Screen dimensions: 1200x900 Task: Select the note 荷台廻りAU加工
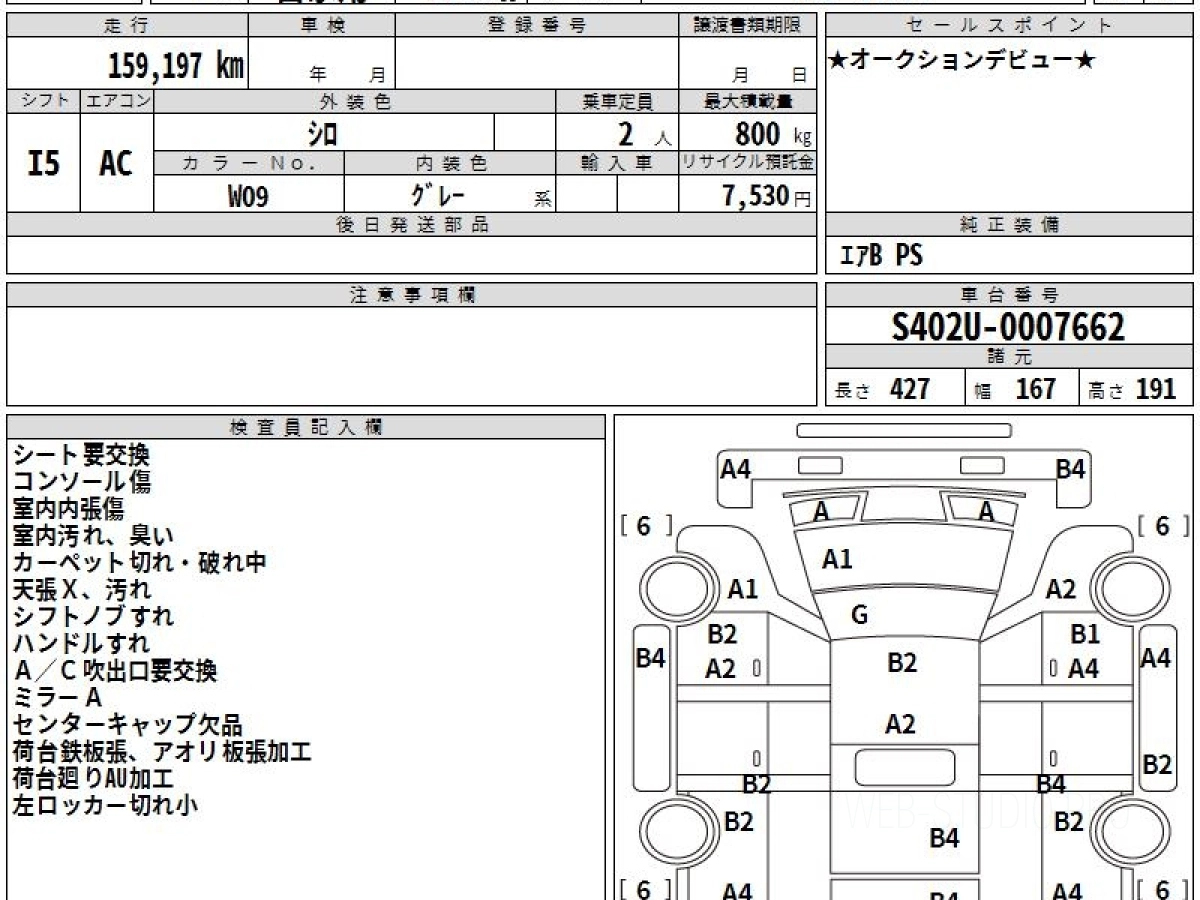click(93, 779)
